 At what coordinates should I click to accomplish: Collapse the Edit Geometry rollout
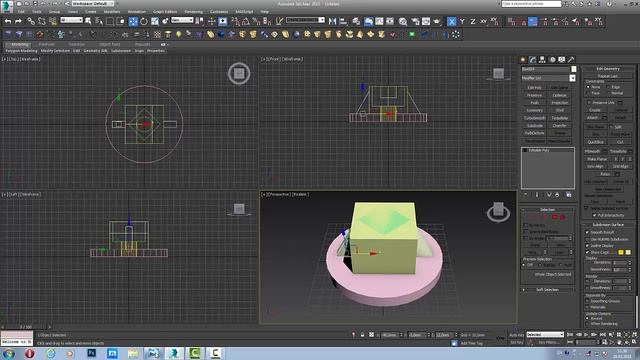coord(608,69)
